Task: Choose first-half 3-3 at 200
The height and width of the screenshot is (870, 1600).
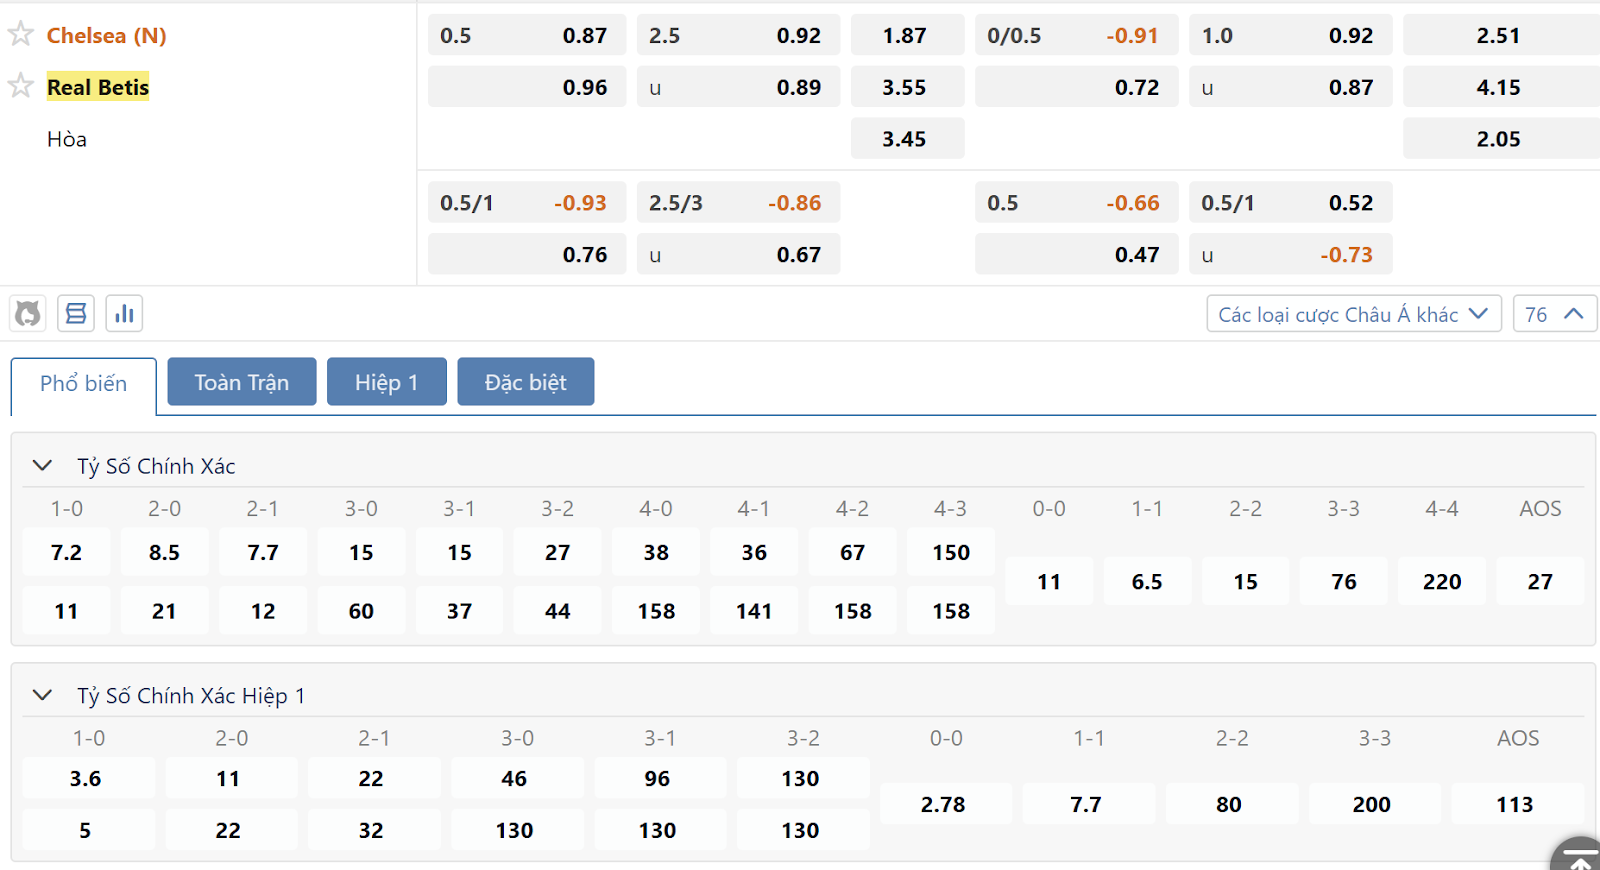Action: click(1375, 804)
